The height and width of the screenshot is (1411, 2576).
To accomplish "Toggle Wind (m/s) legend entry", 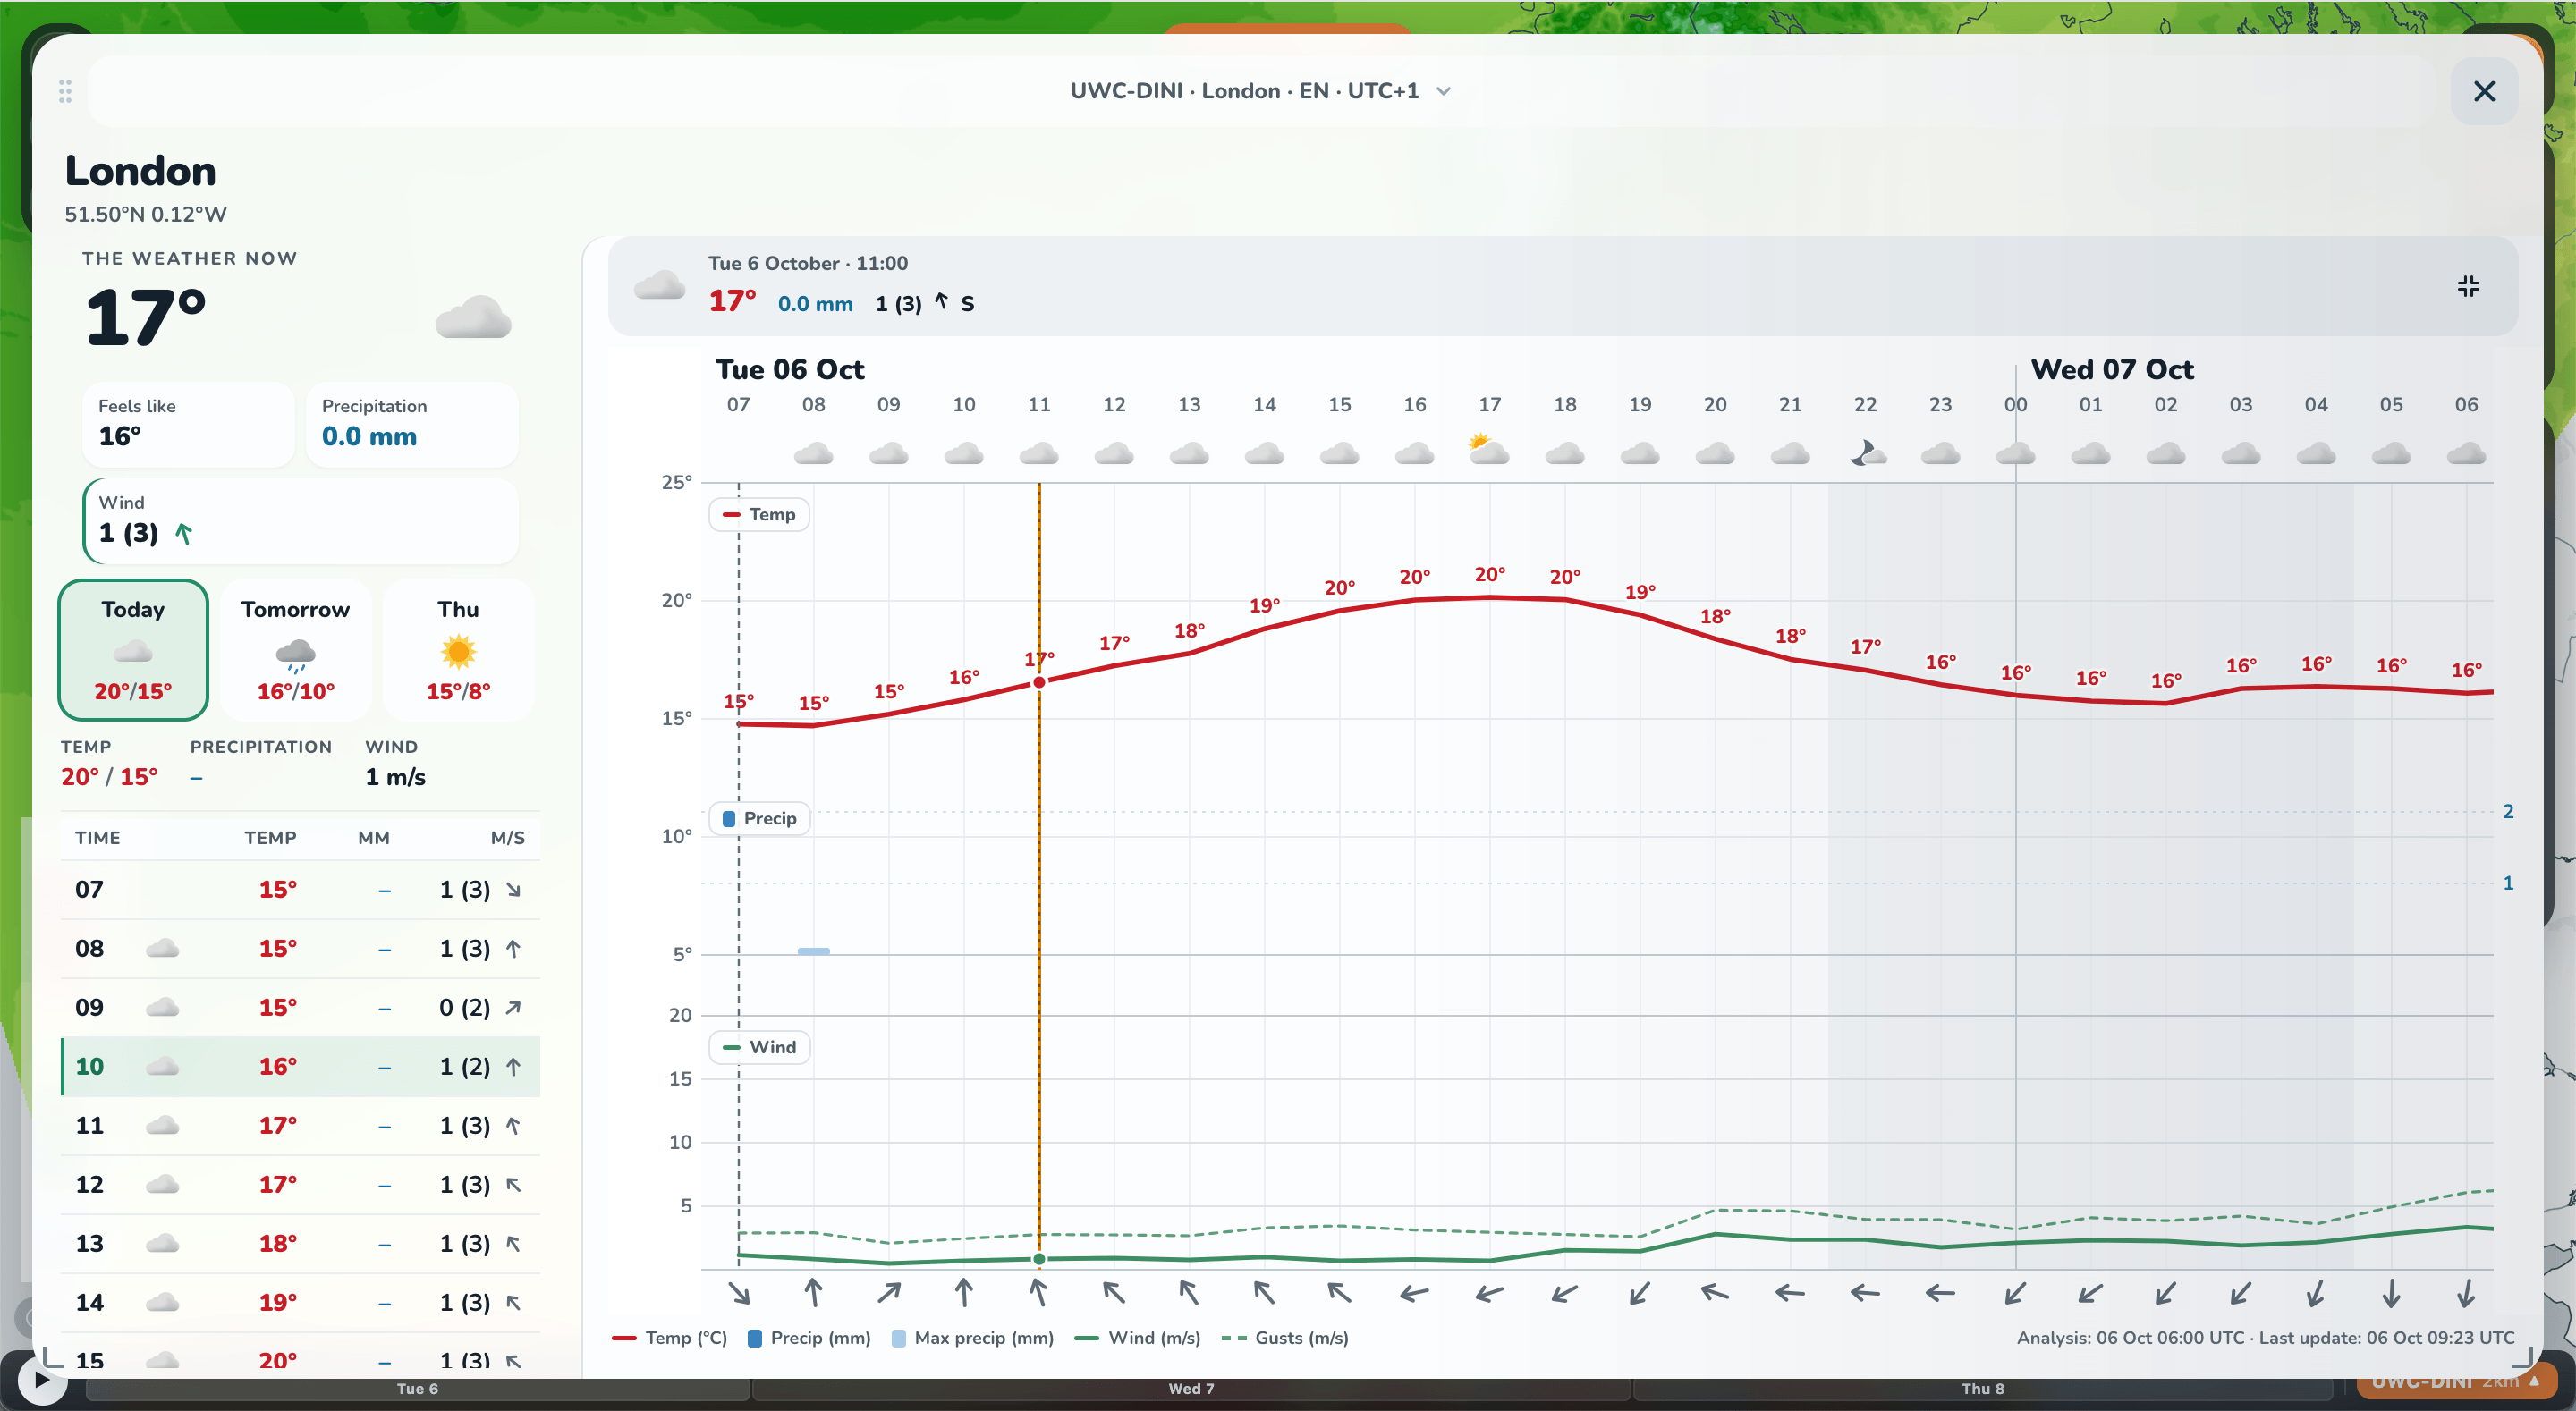I will [x=1138, y=1338].
